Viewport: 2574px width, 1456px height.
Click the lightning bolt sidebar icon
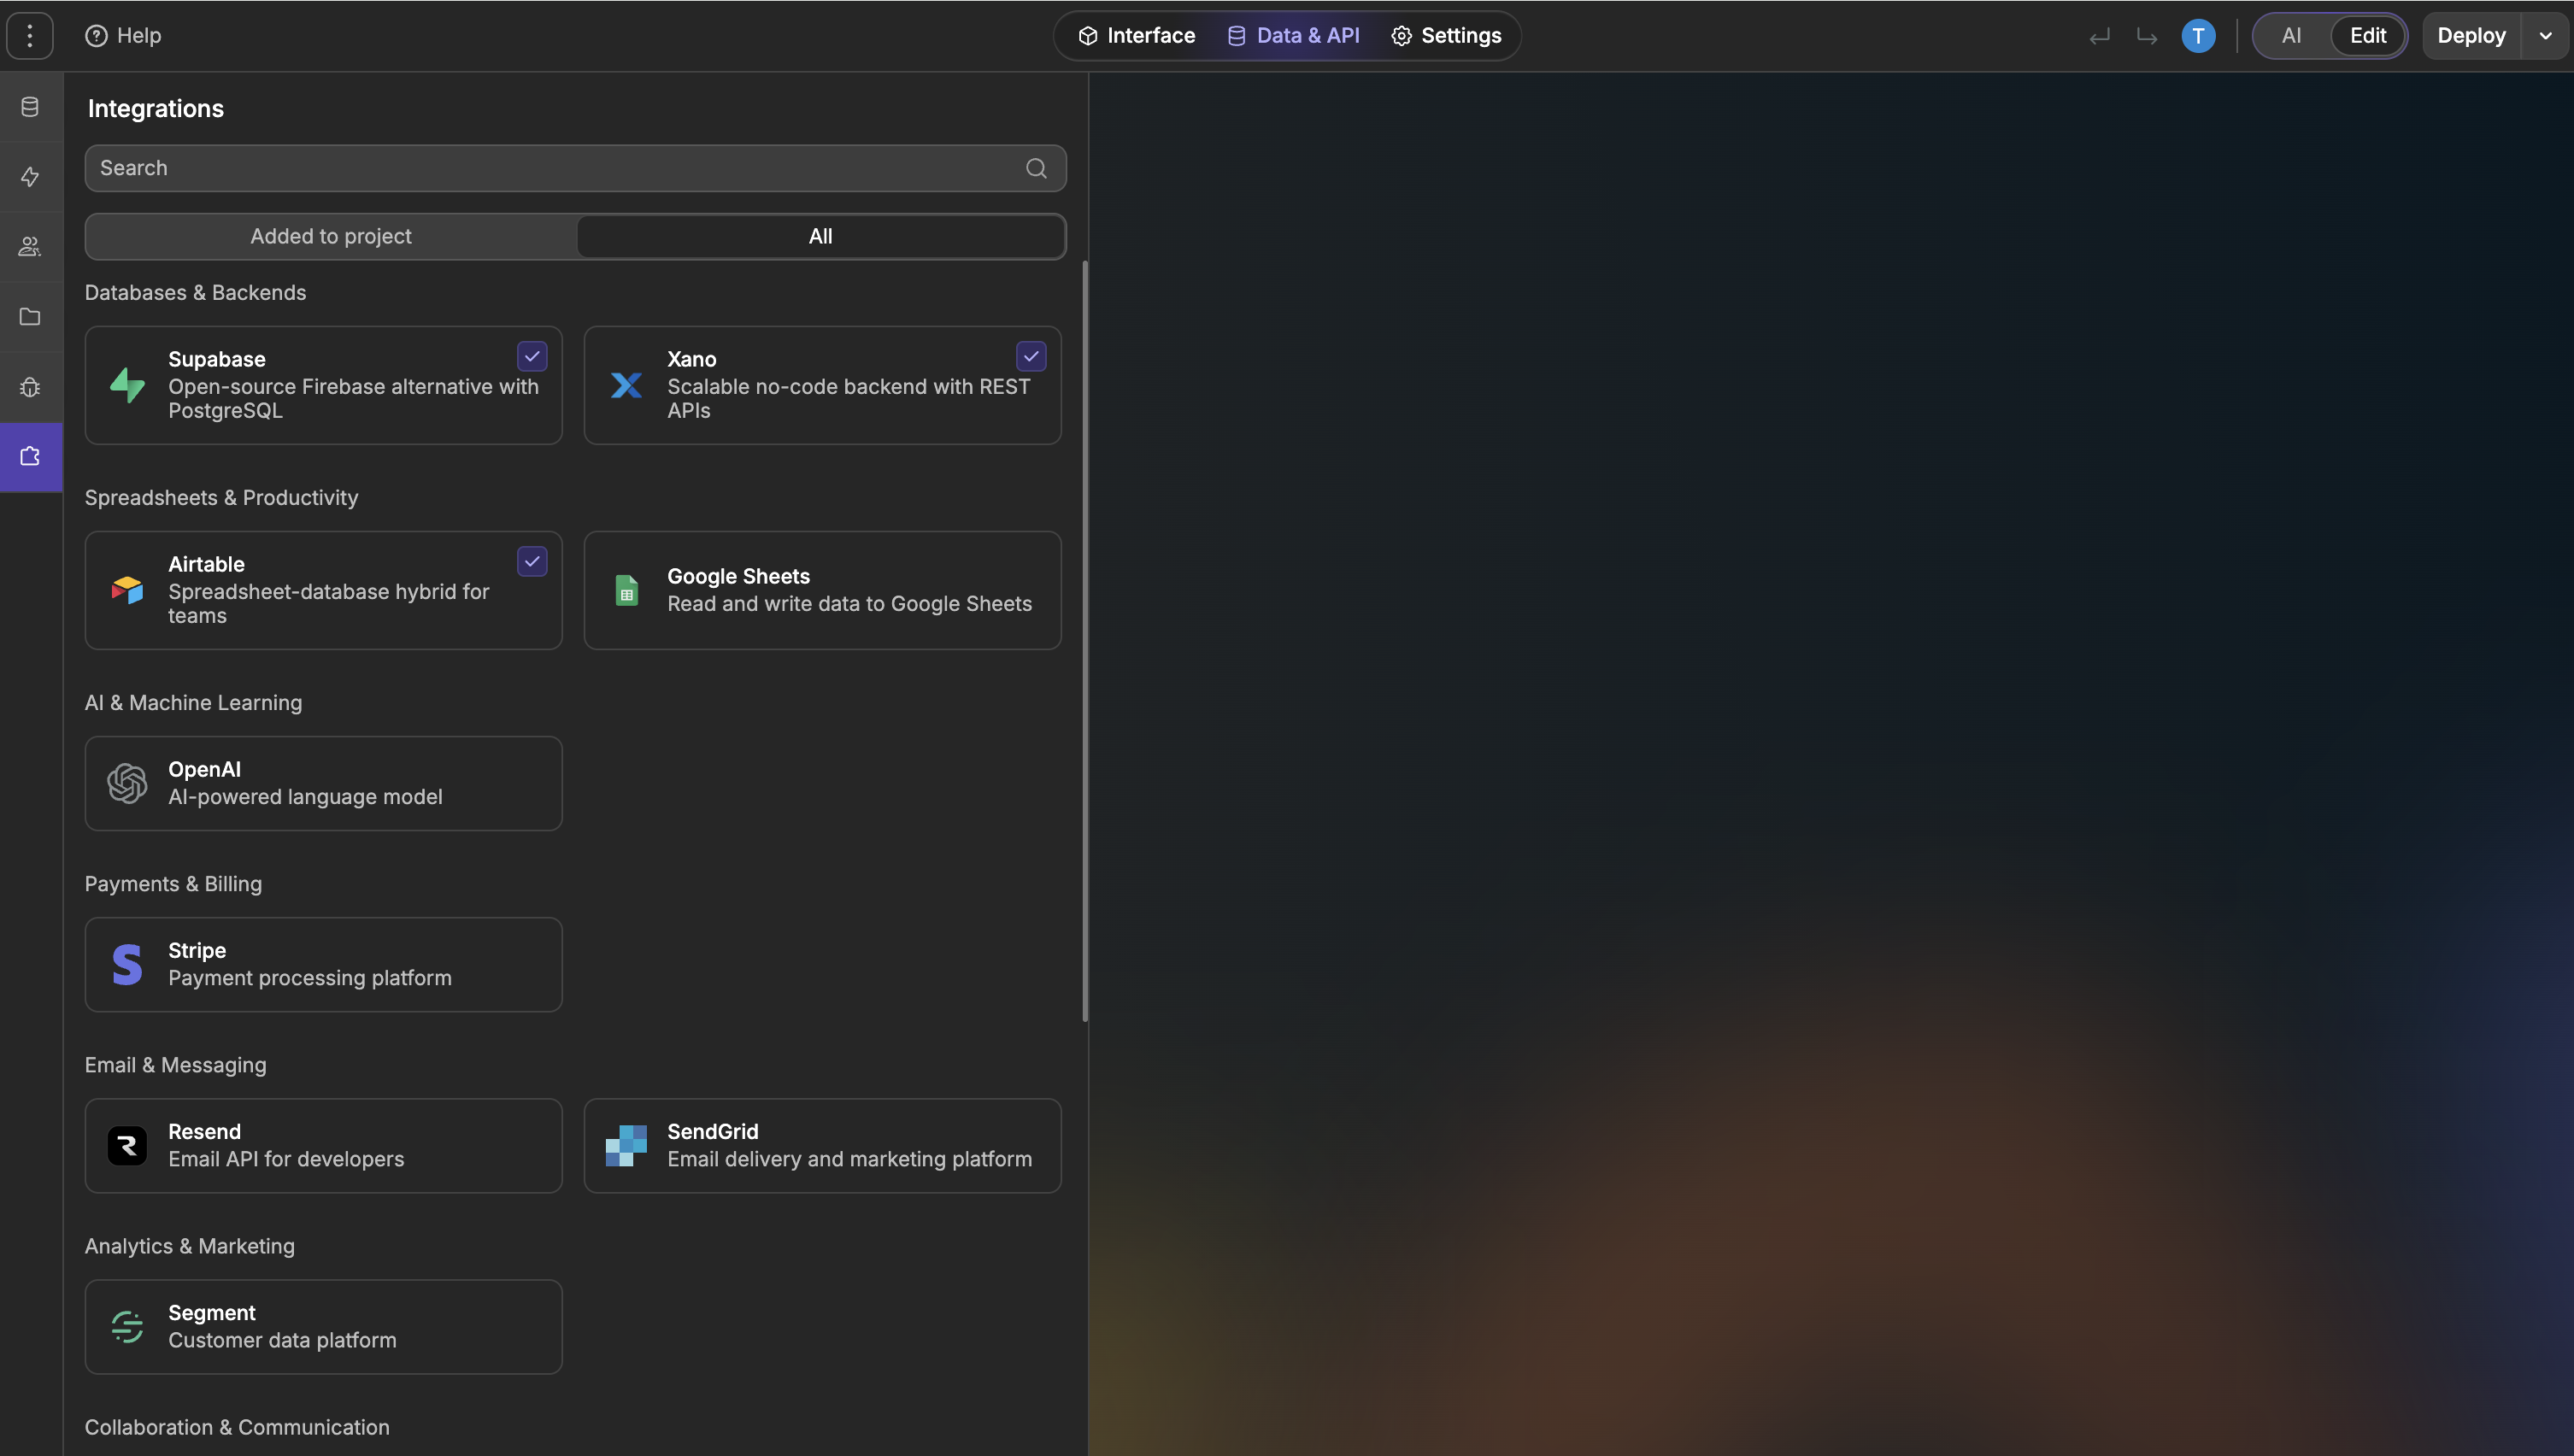click(x=30, y=177)
